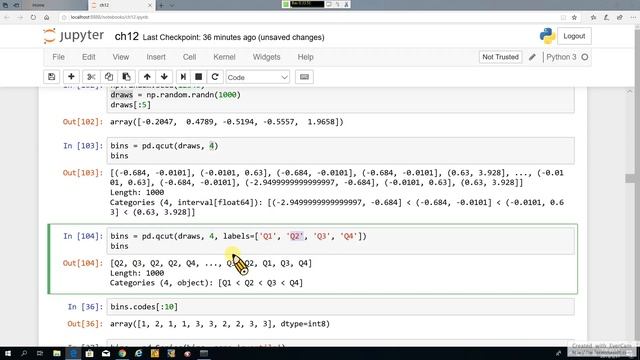Open the Cell menu
This screenshot has width=640, height=360.
[x=189, y=57]
